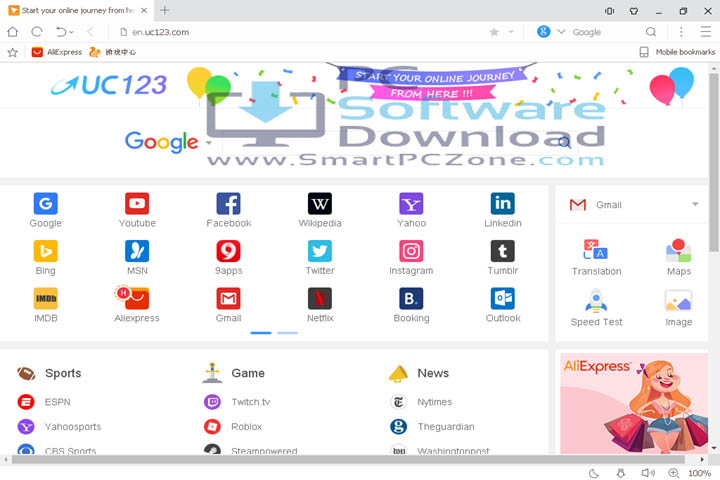Screen dimensions: 720x480
Task: Close the current UC123 tab
Action: (x=144, y=10)
